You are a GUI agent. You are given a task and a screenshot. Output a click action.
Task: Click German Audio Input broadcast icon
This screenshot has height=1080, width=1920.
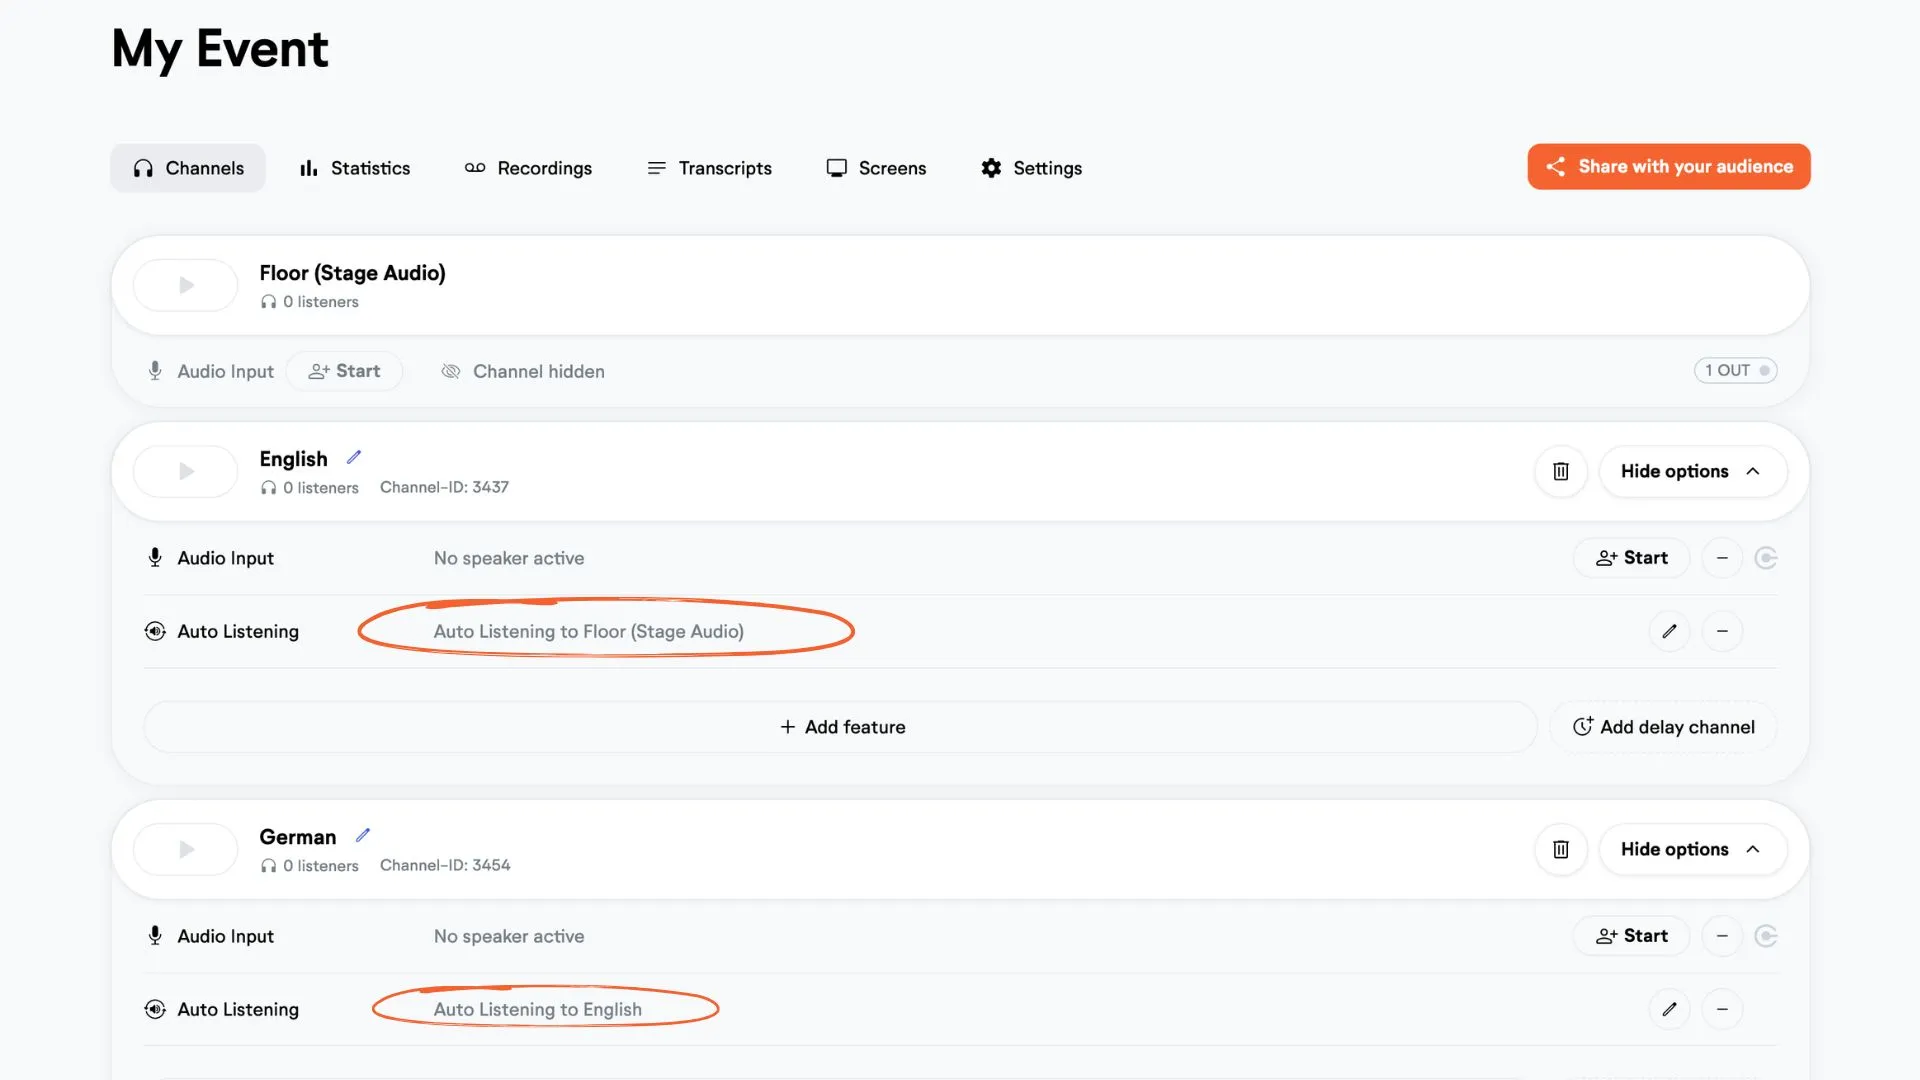(x=1766, y=936)
